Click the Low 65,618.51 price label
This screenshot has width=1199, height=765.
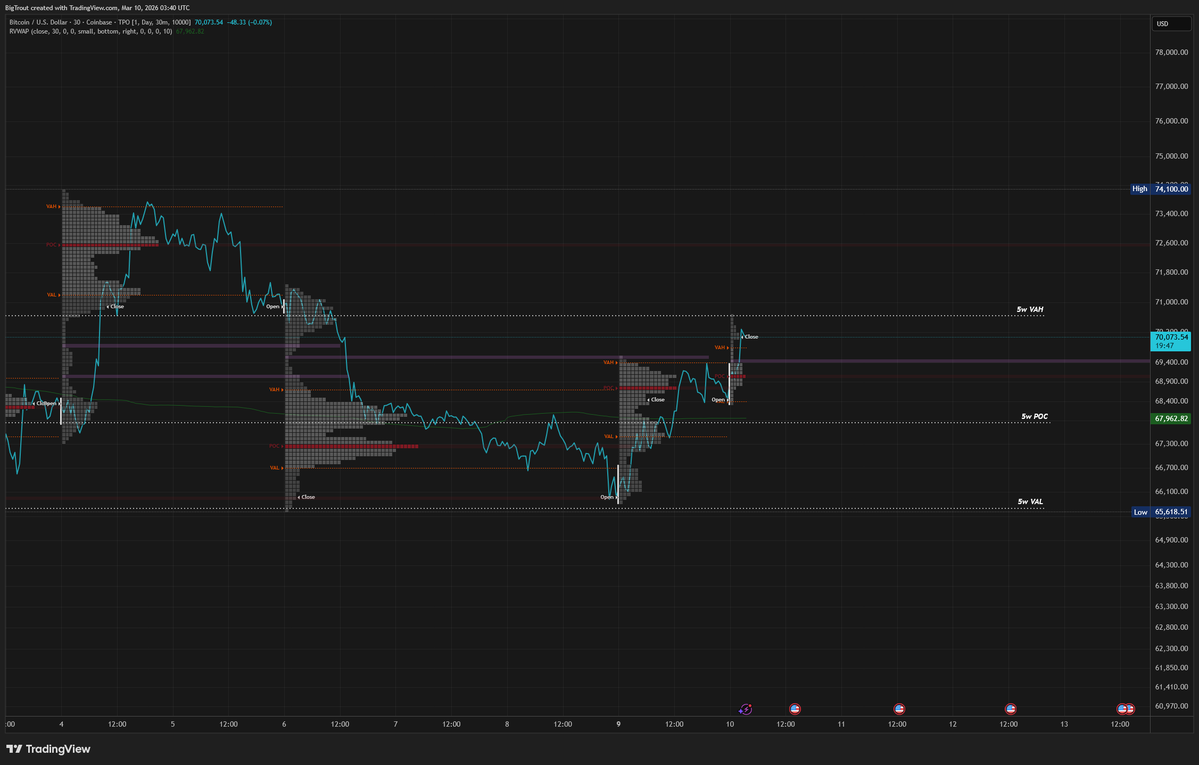[1161, 513]
